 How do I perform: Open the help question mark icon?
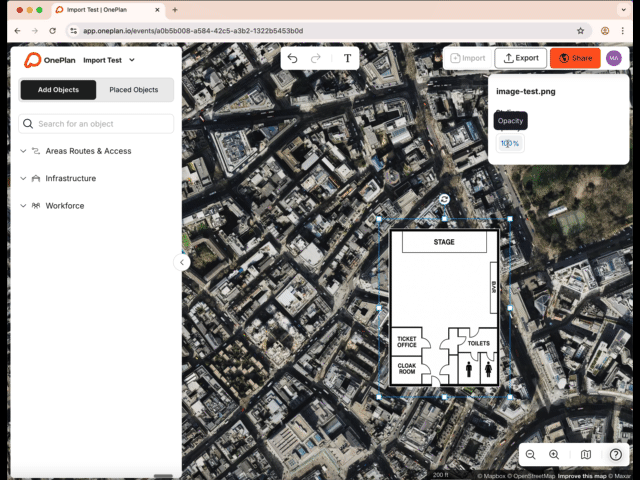(616, 455)
